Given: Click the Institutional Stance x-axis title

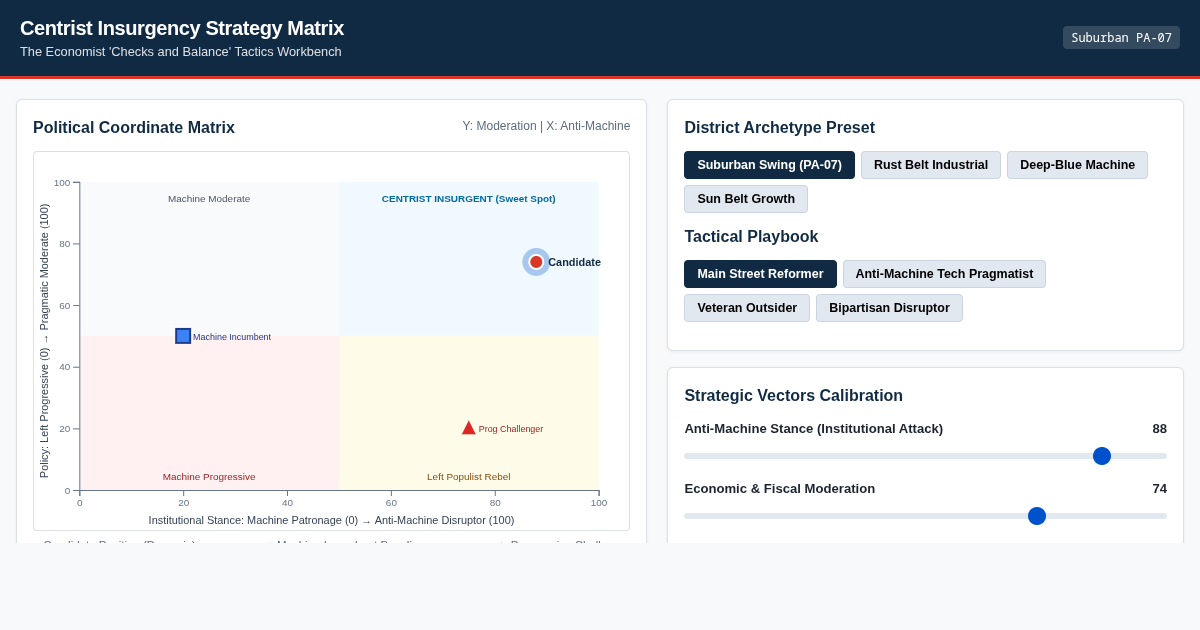Looking at the screenshot, I should coord(331,520).
